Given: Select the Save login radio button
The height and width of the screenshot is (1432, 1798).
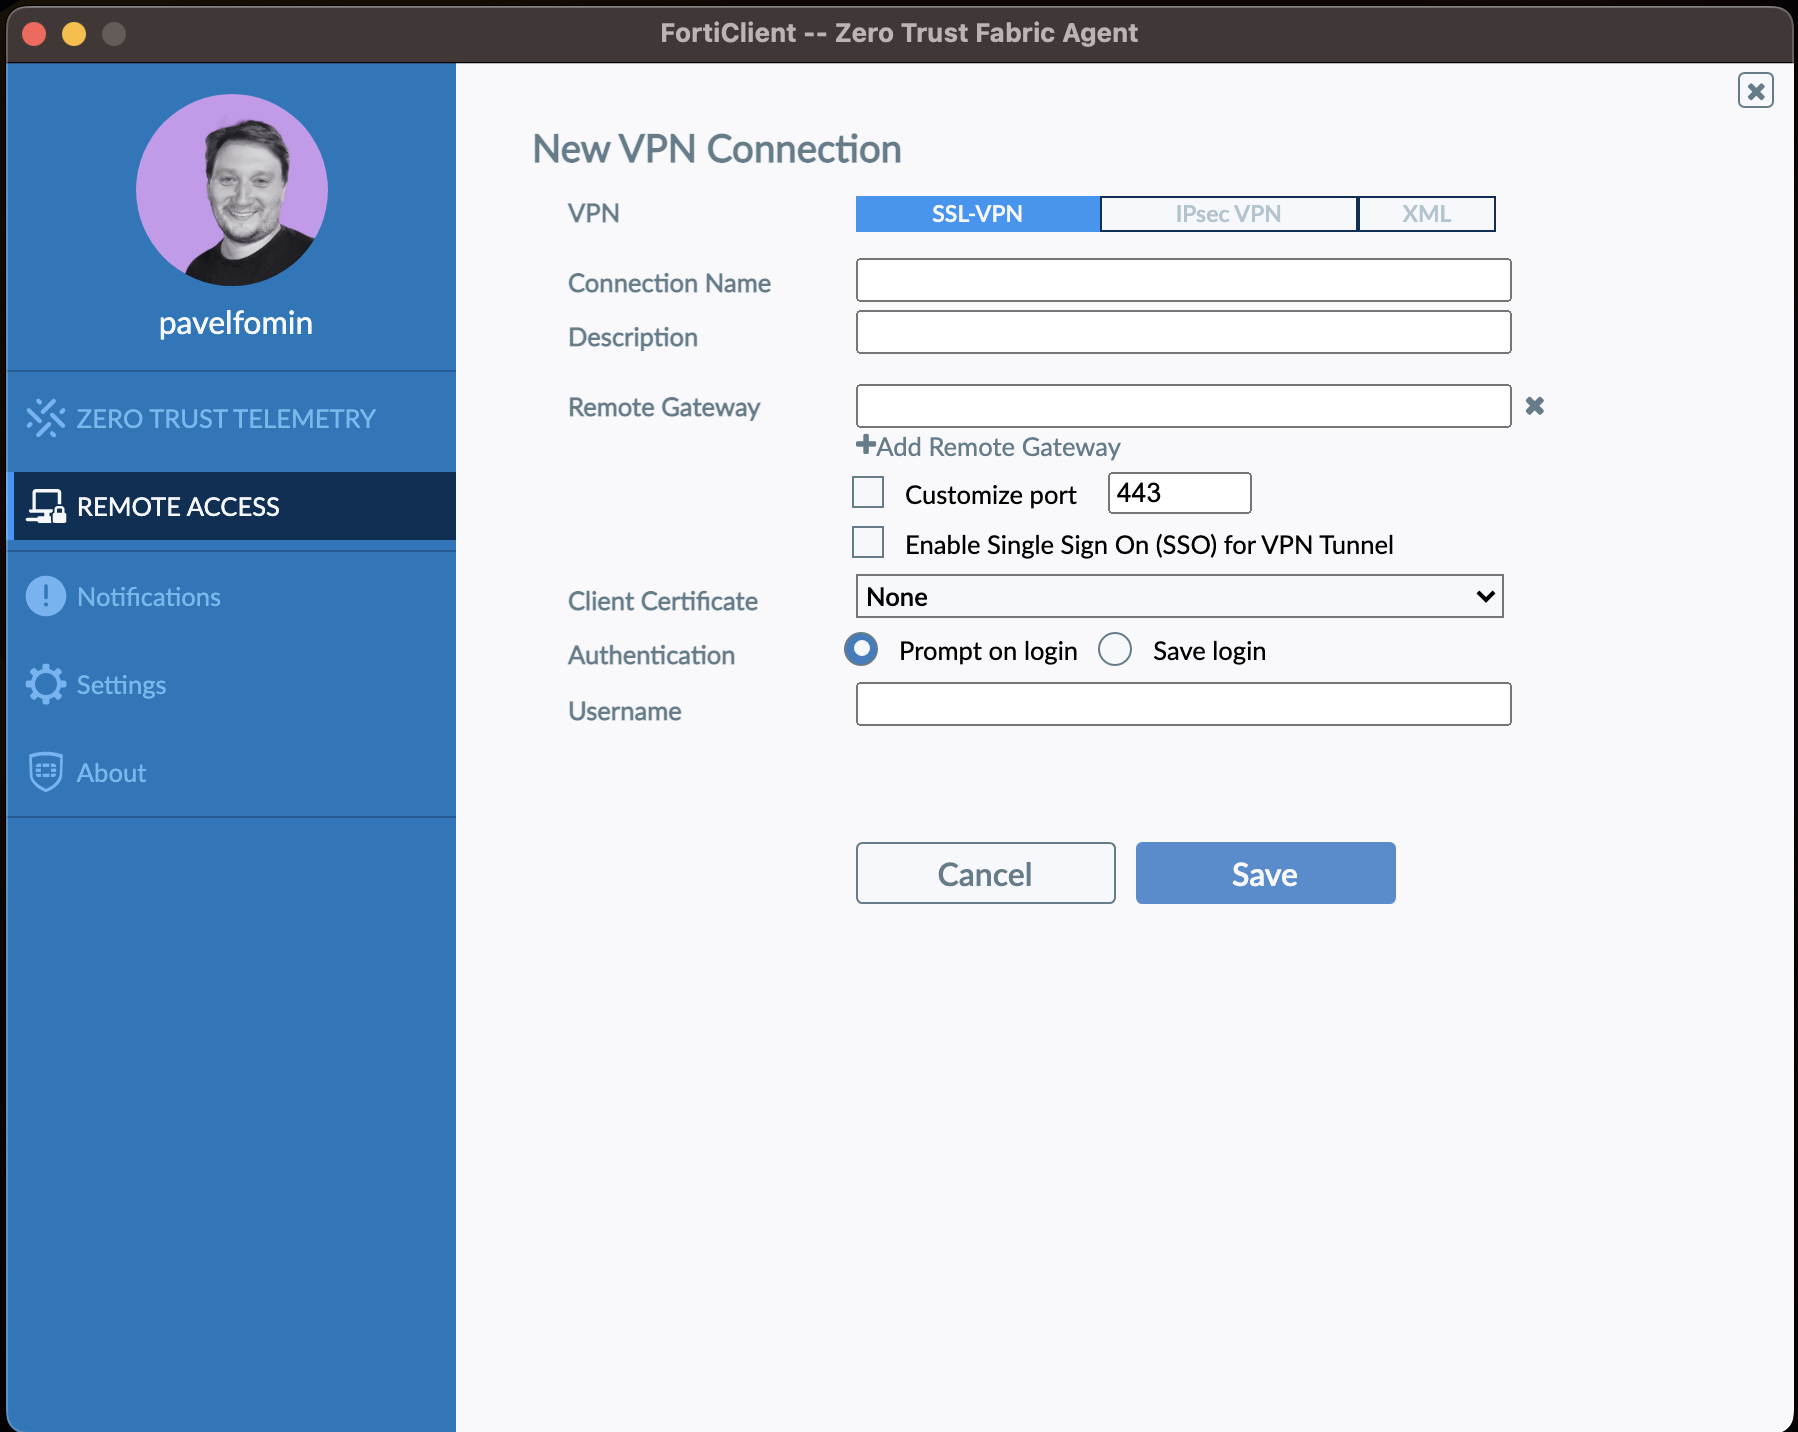Looking at the screenshot, I should click(x=1115, y=650).
